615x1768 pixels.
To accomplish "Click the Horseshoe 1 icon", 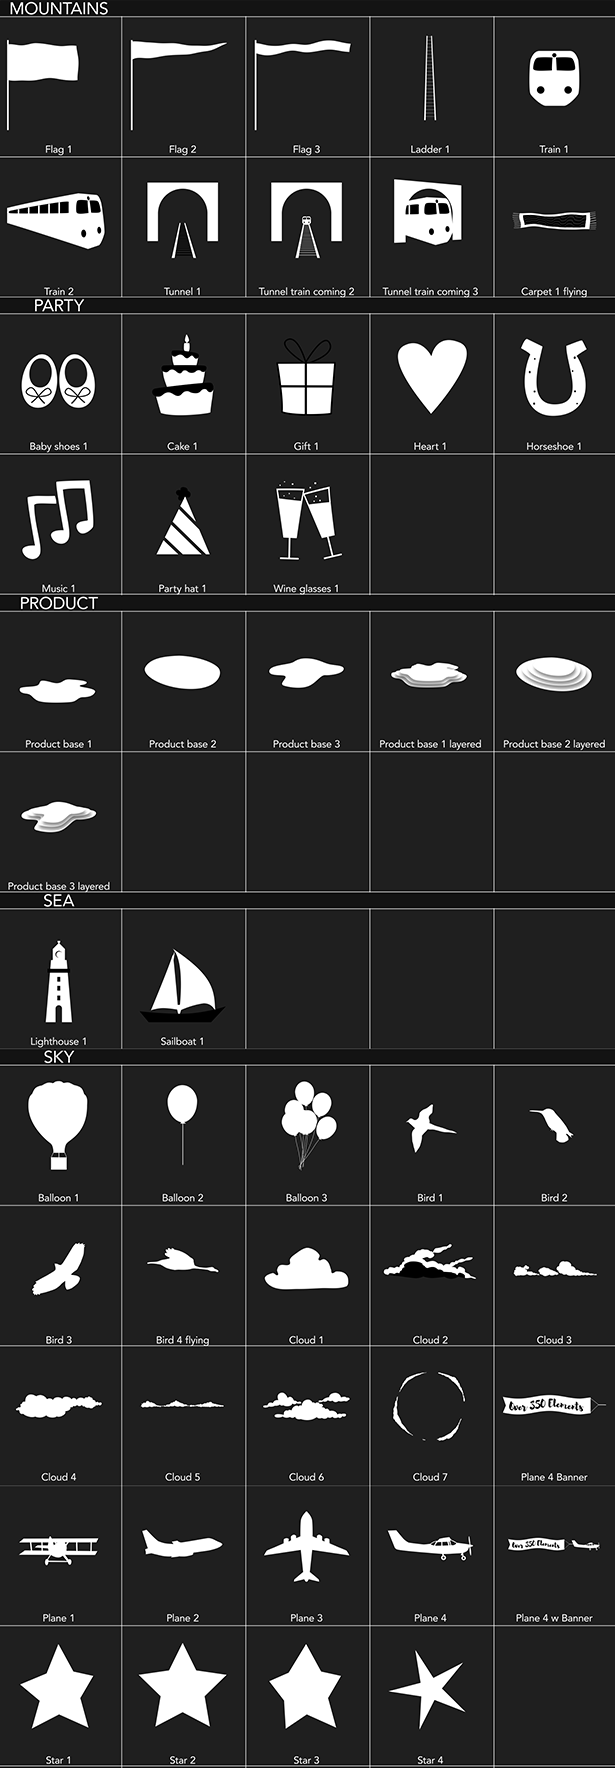I will (554, 377).
